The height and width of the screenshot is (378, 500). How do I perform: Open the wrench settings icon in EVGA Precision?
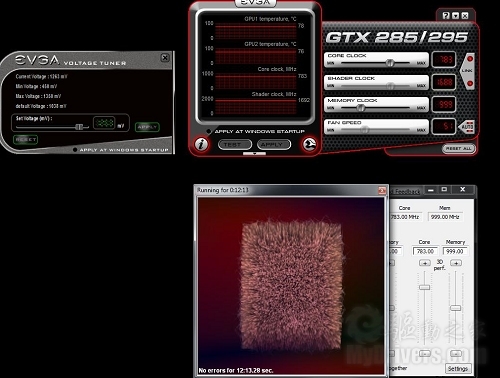click(x=309, y=144)
